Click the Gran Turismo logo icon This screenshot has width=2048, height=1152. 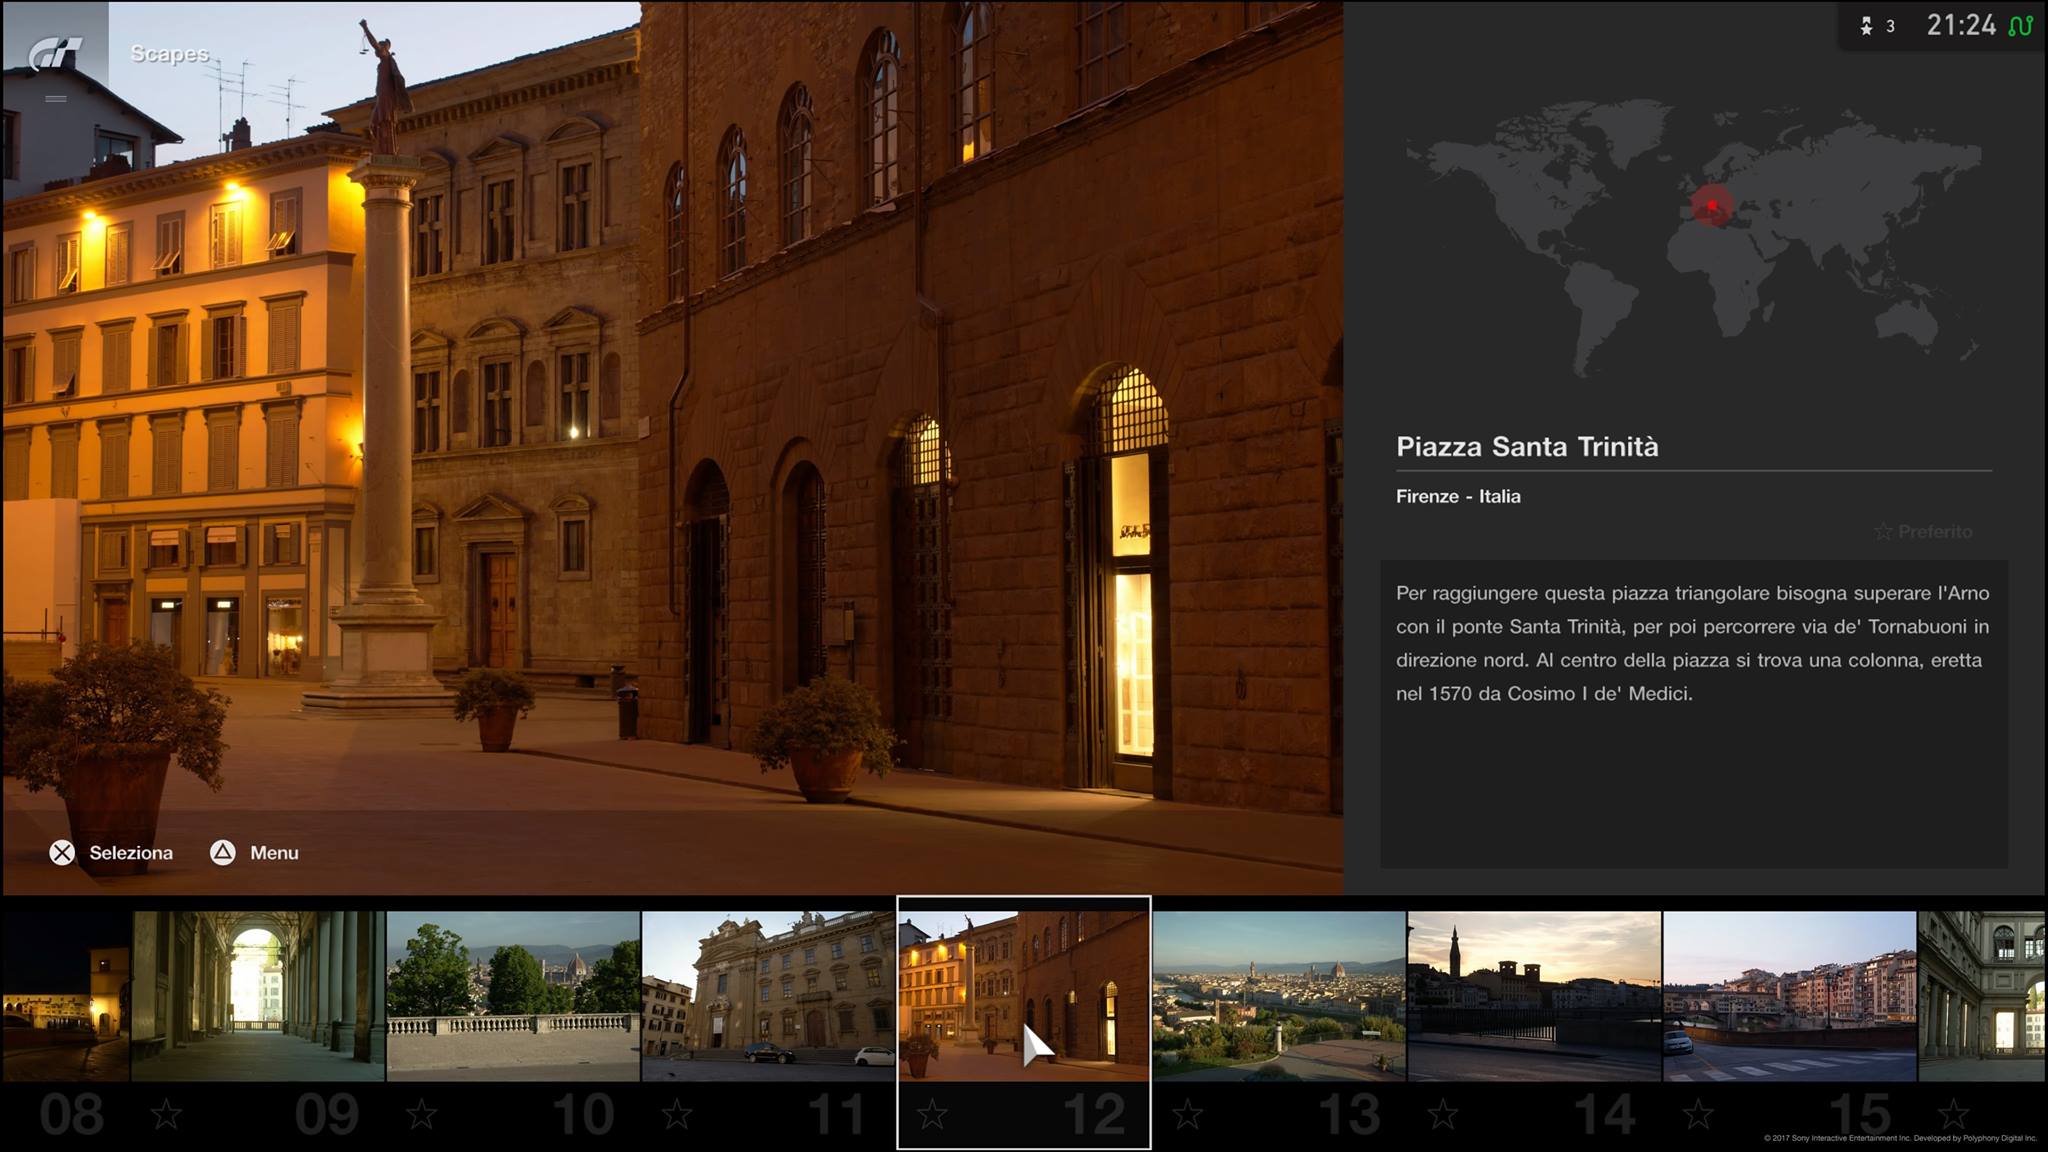54,53
